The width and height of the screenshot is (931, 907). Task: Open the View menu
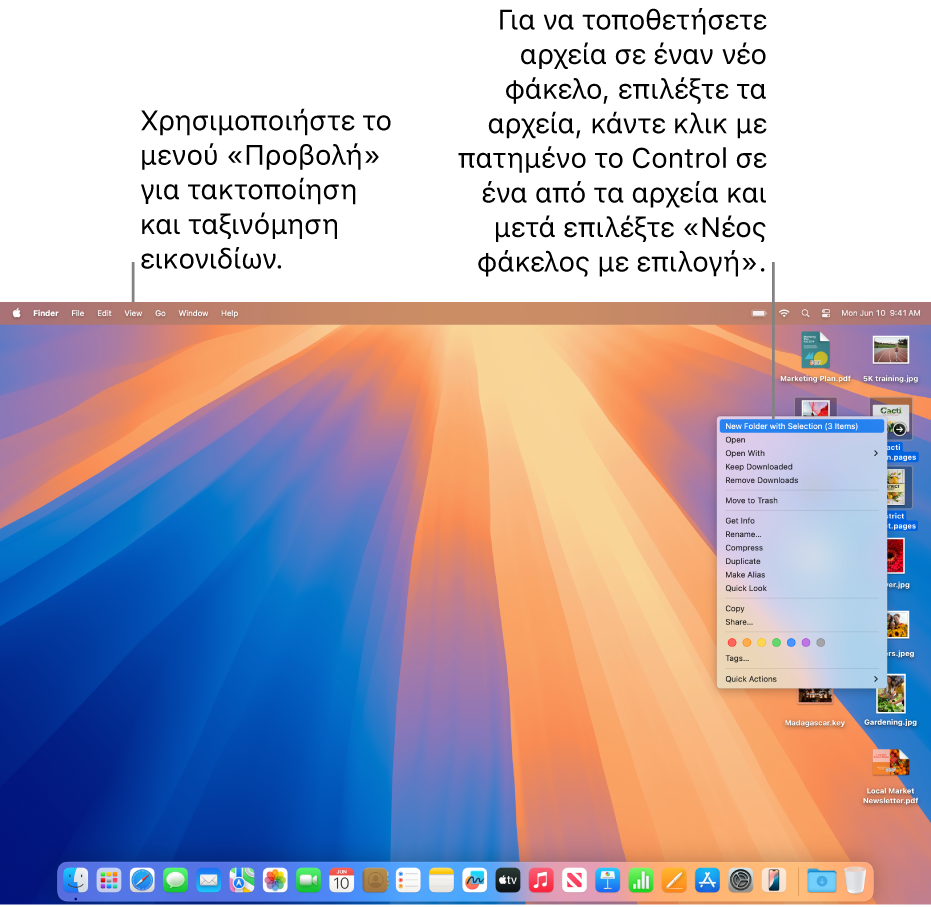pyautogui.click(x=133, y=313)
